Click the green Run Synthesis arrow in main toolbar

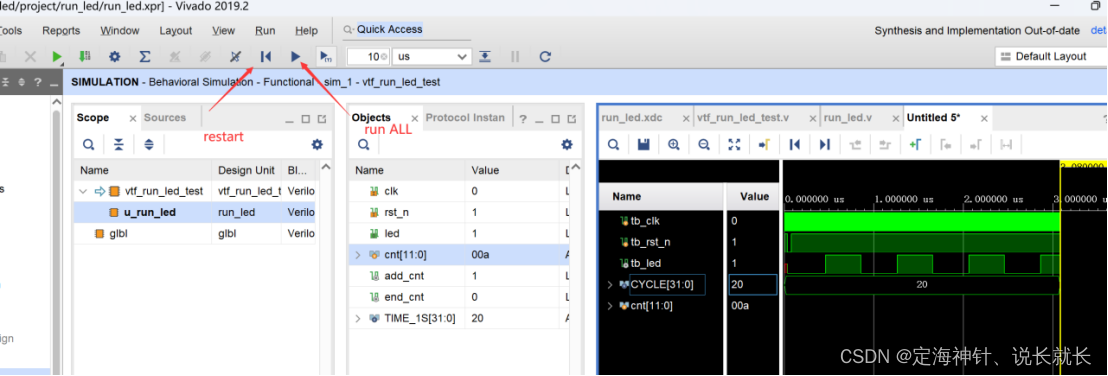(57, 56)
